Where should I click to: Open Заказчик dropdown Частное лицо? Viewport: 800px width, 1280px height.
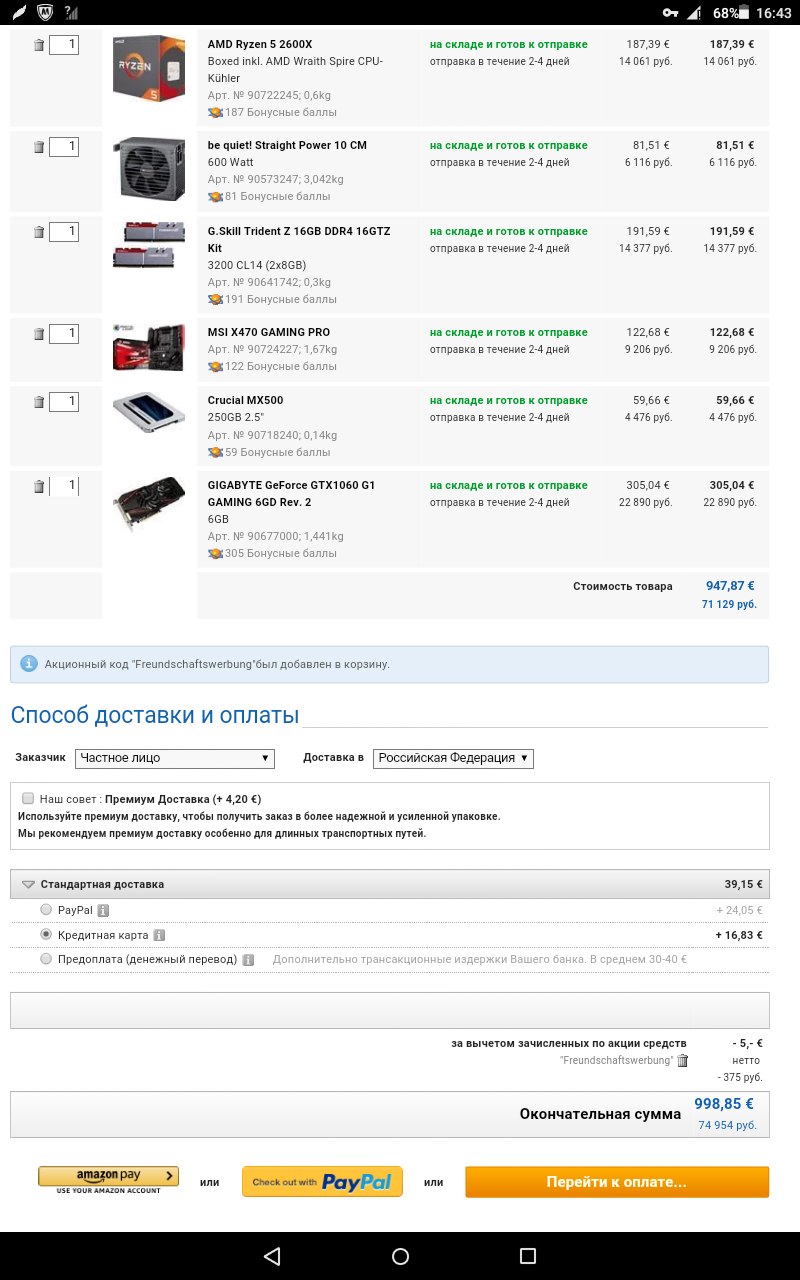174,758
